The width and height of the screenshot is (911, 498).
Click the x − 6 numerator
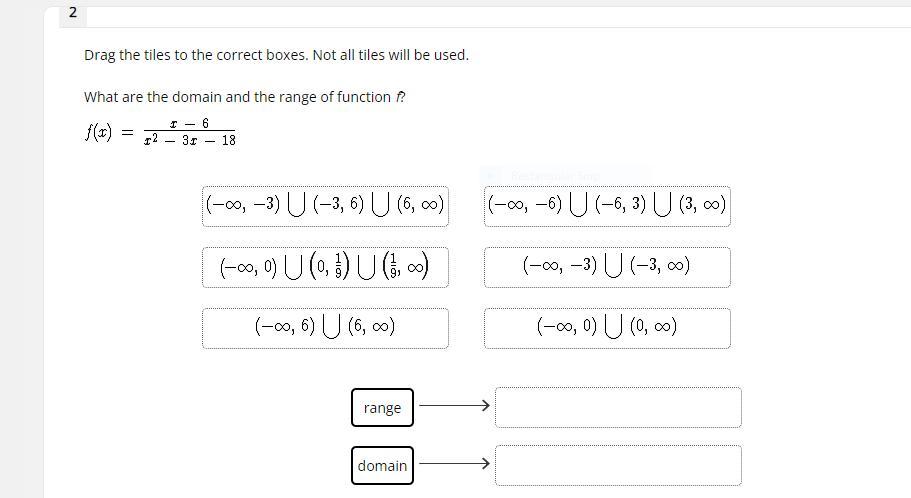click(x=189, y=123)
